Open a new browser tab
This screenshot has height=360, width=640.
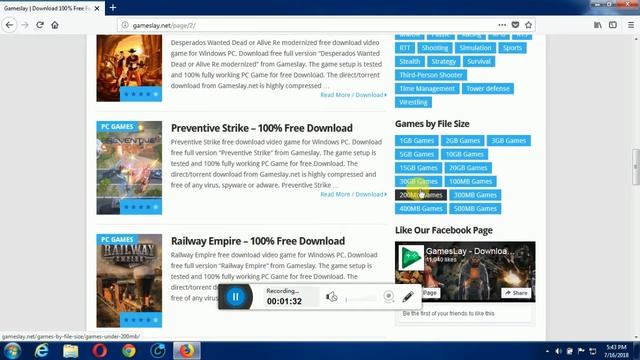pyautogui.click(x=113, y=8)
